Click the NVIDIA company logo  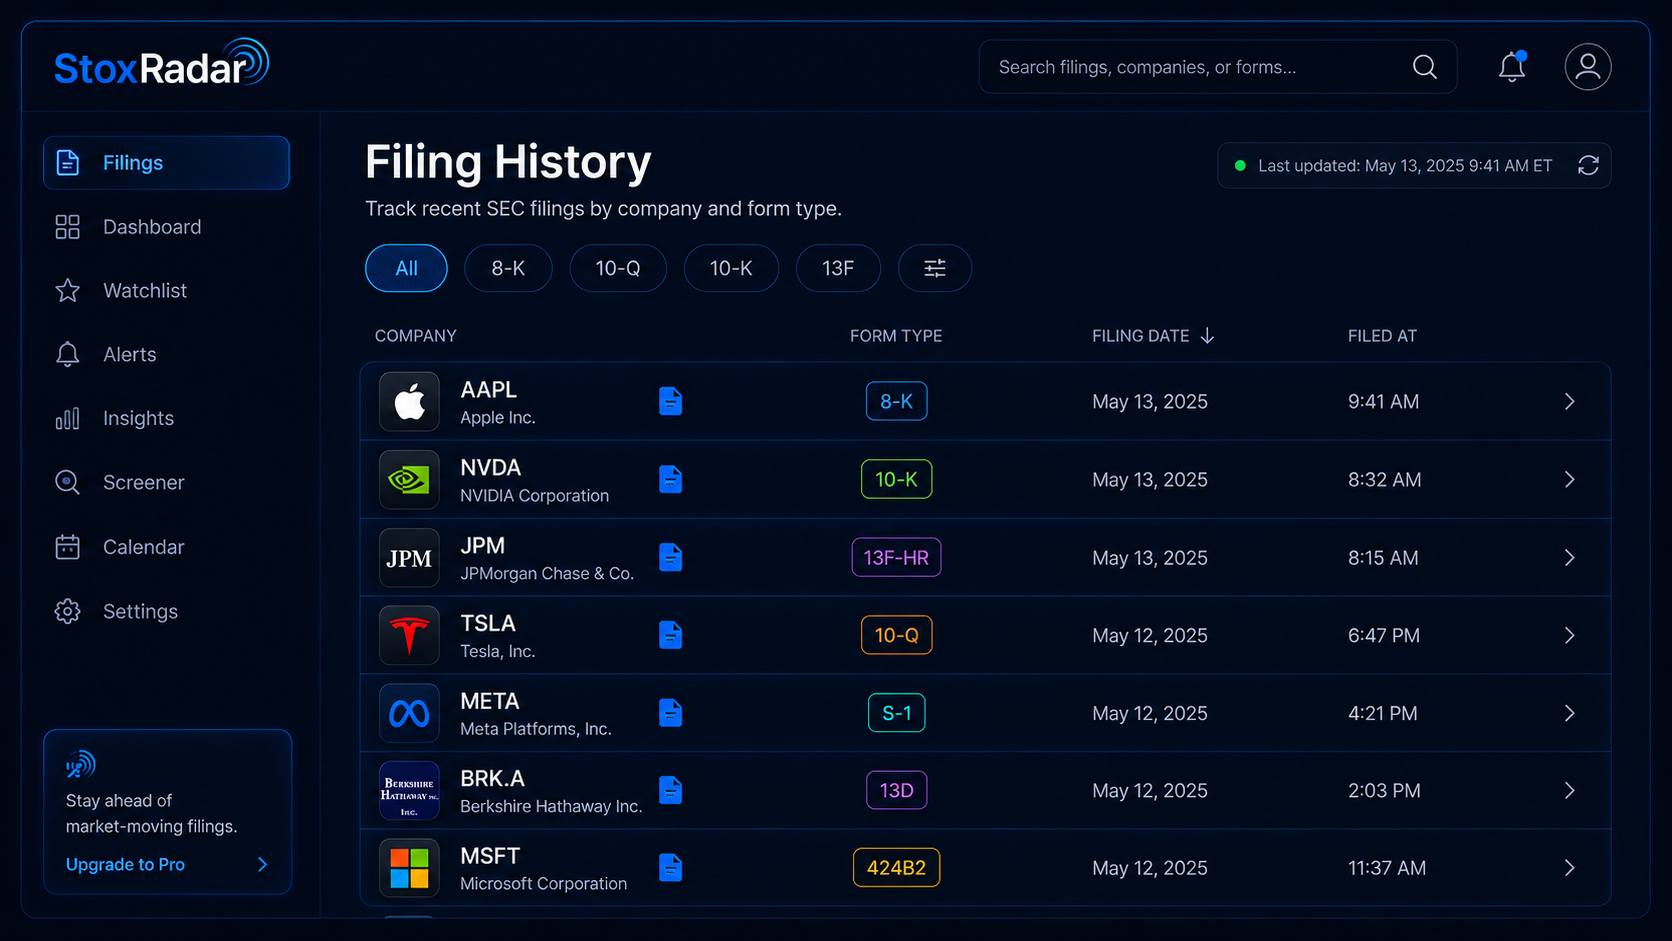409,479
